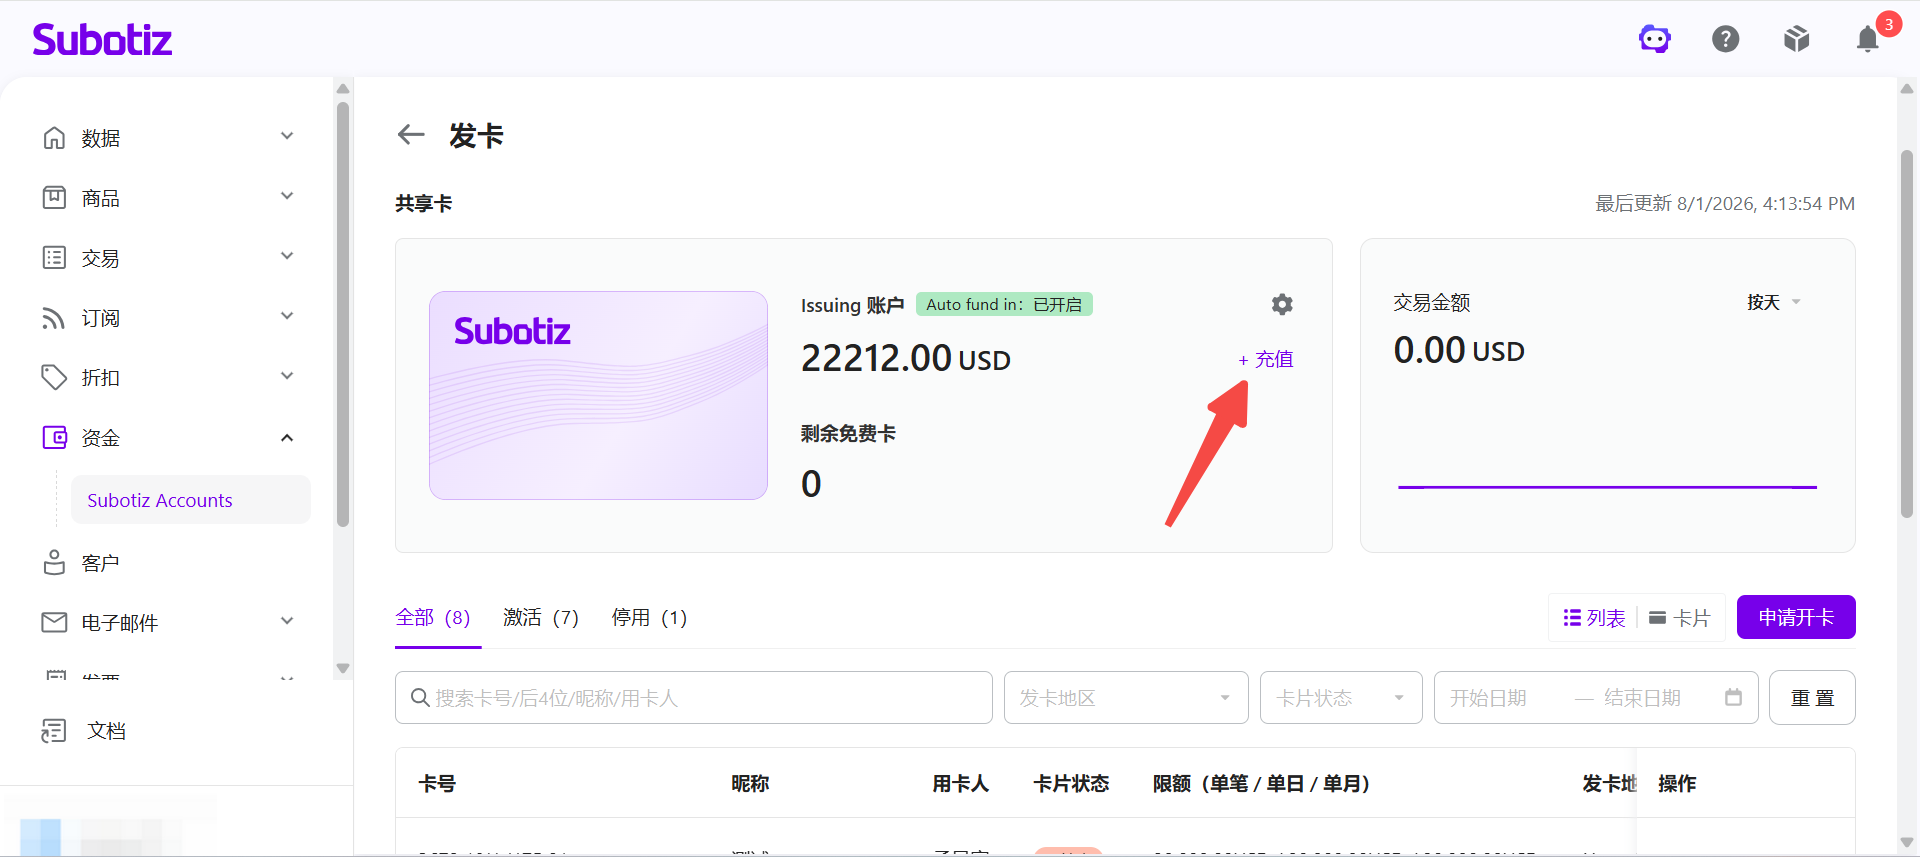Expand the 商品 sidebar menu

click(x=287, y=196)
